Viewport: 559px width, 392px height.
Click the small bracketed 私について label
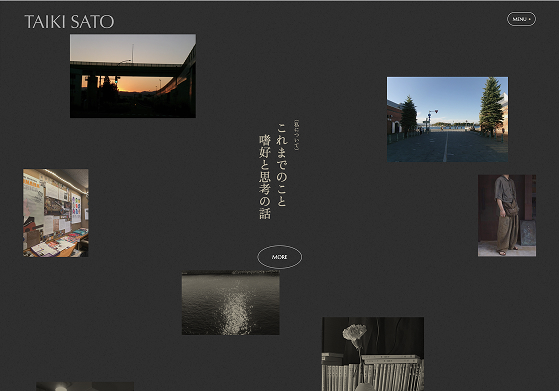[296, 135]
